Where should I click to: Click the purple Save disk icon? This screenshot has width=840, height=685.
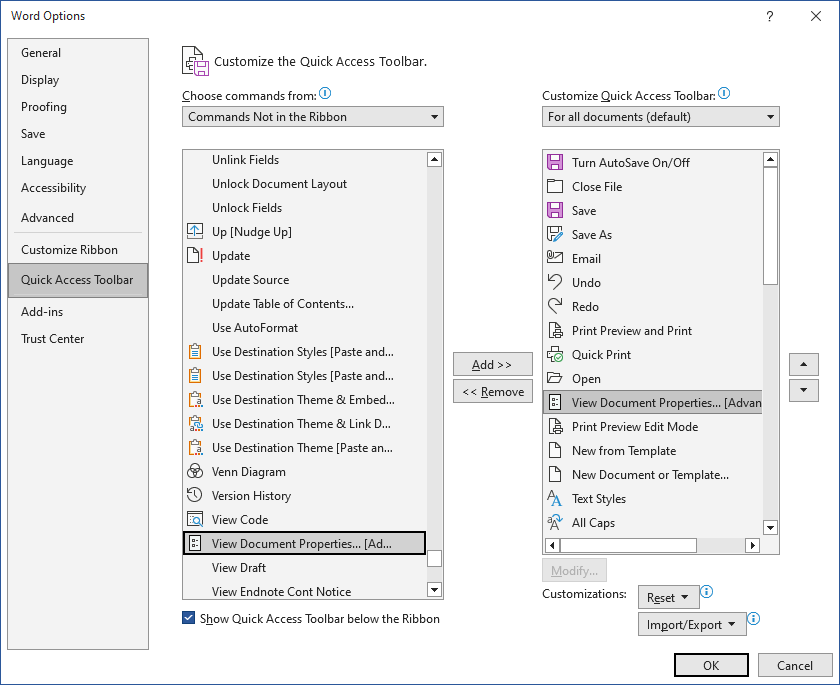555,210
